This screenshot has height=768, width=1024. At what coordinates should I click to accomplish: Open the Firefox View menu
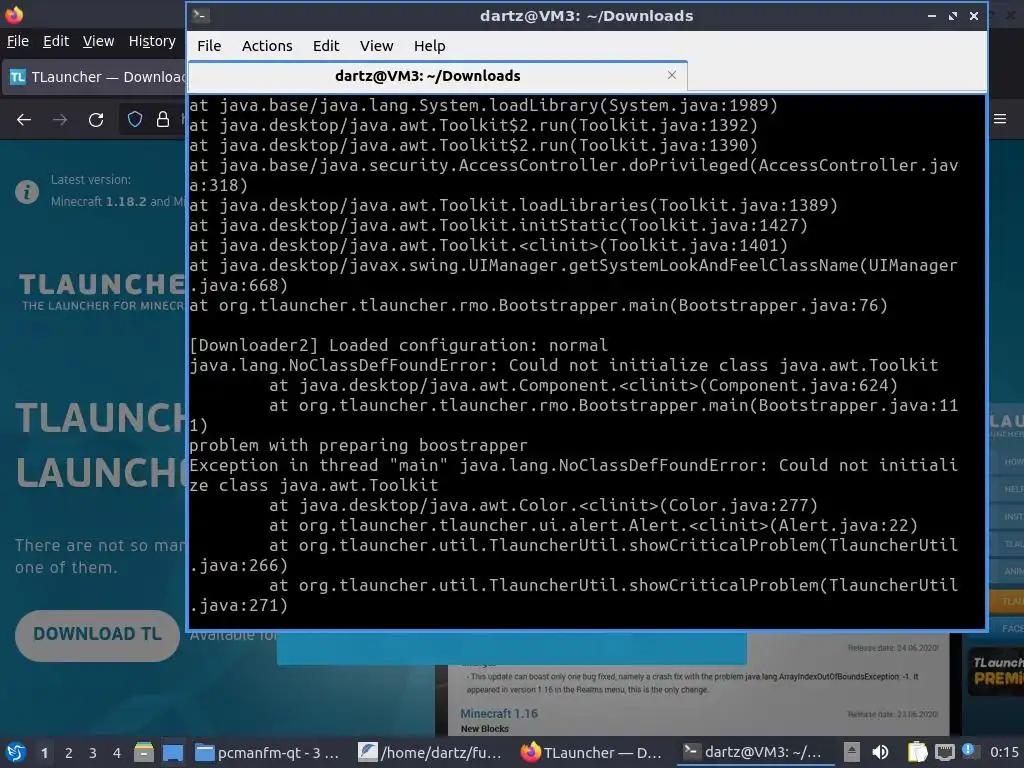click(x=99, y=41)
